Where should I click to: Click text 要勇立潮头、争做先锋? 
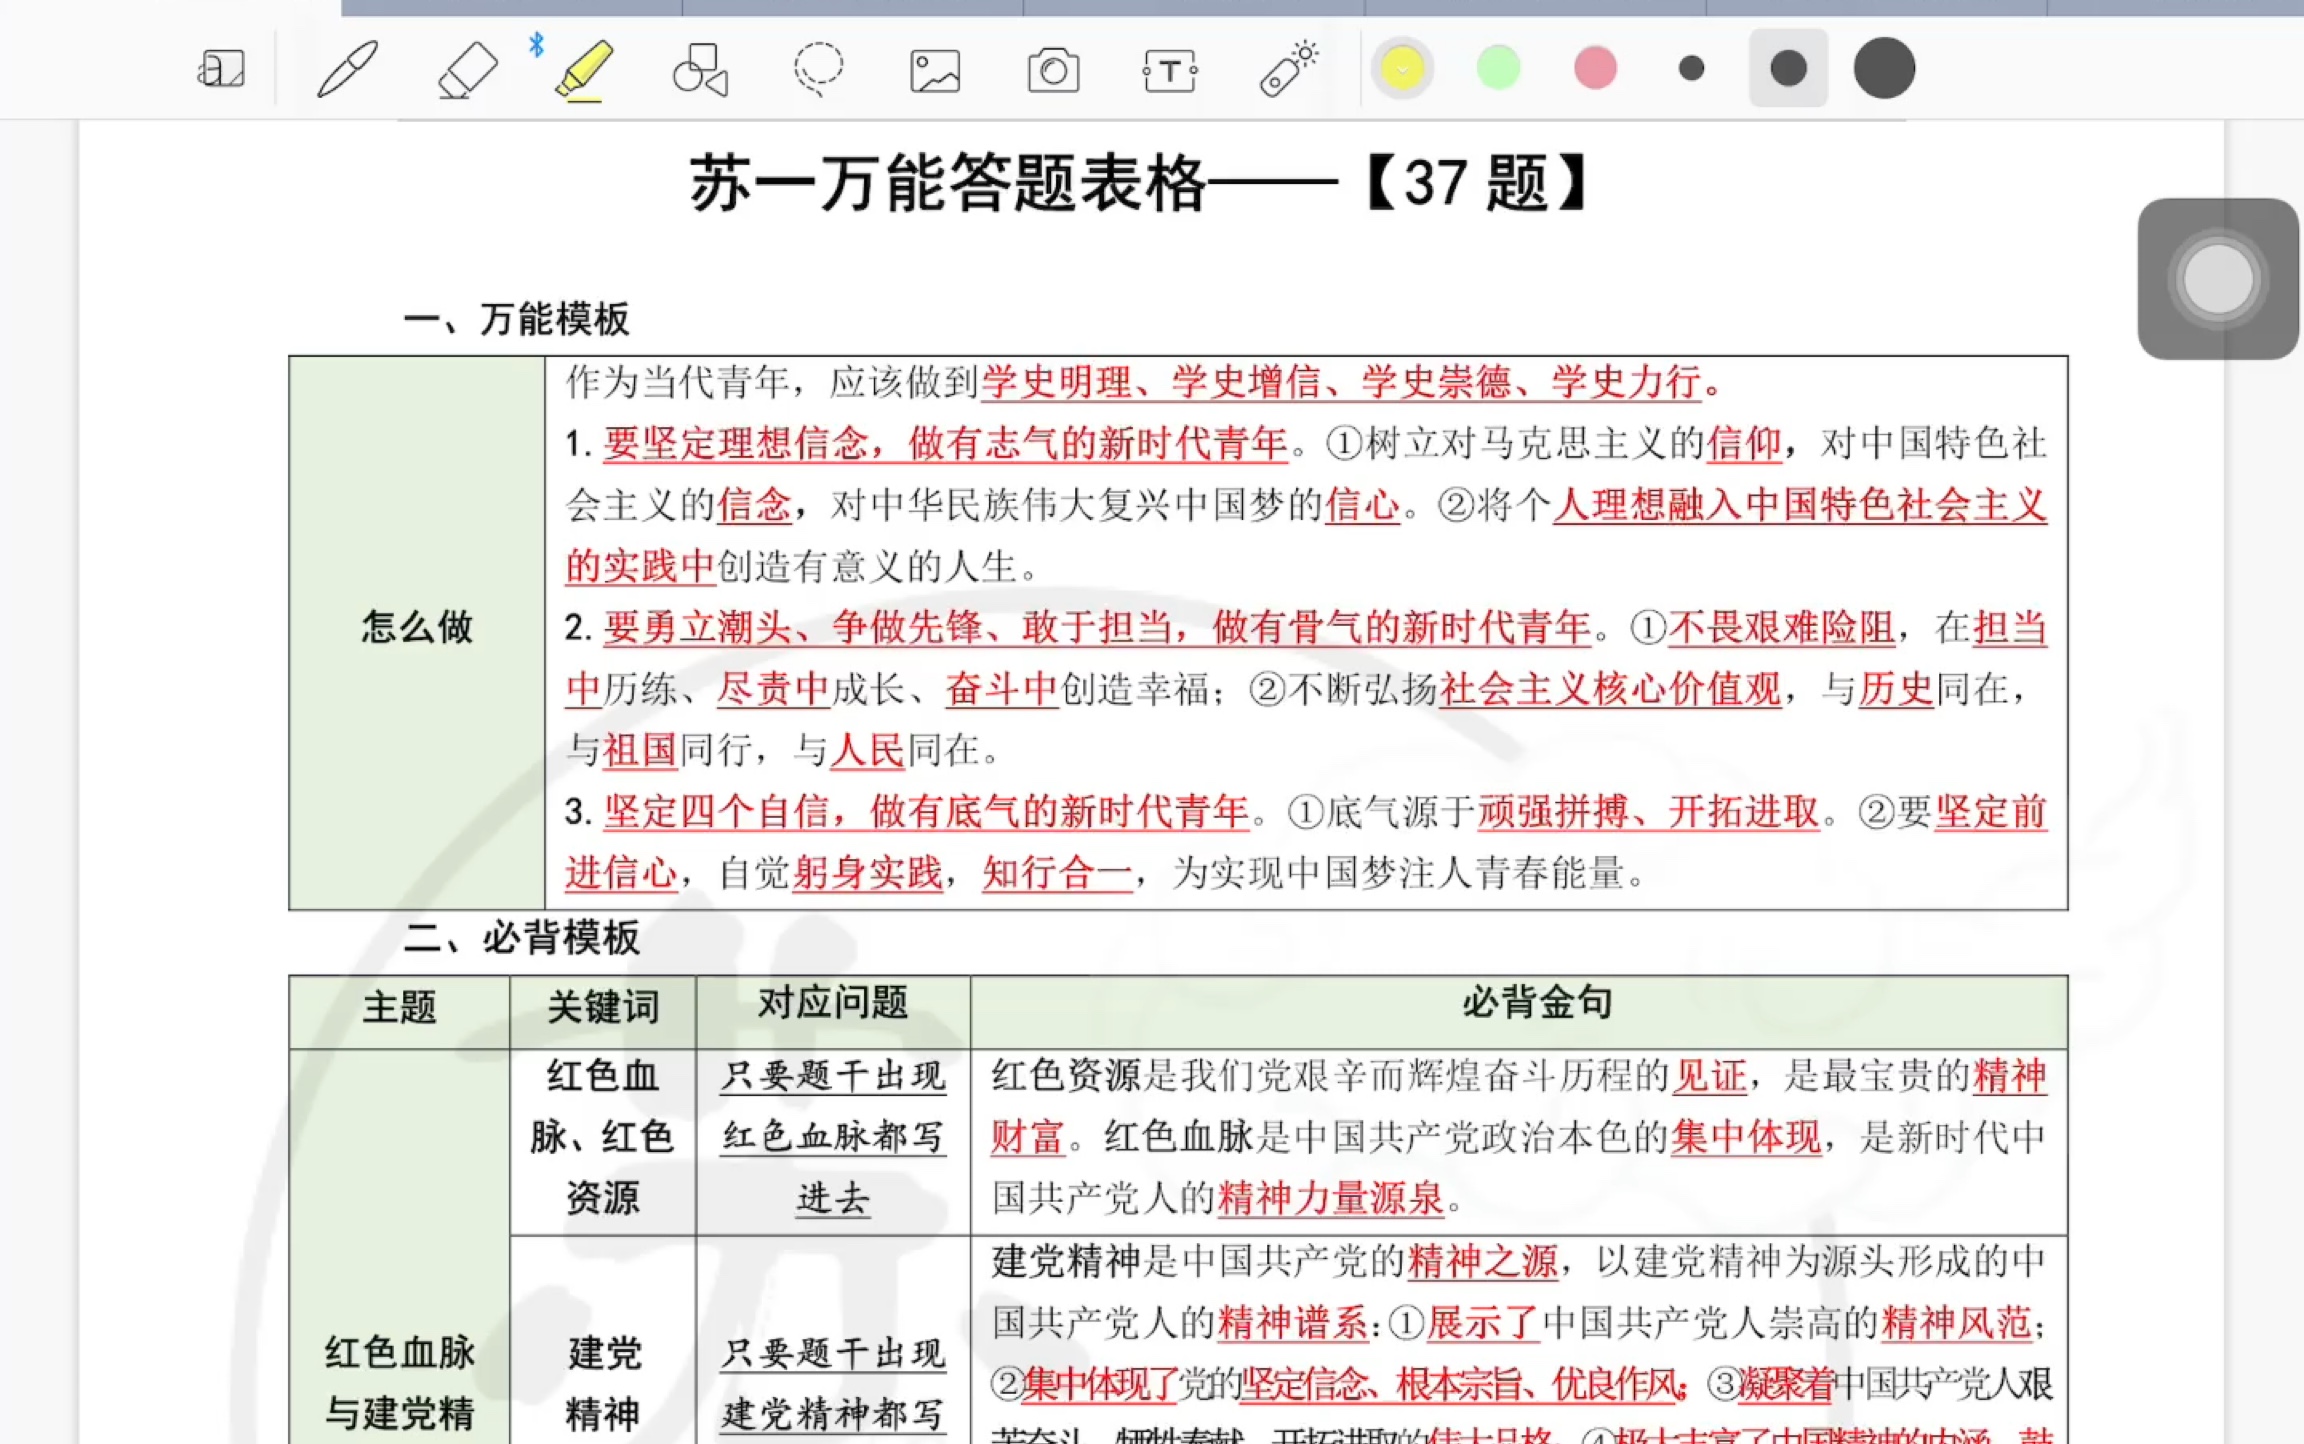[794, 628]
